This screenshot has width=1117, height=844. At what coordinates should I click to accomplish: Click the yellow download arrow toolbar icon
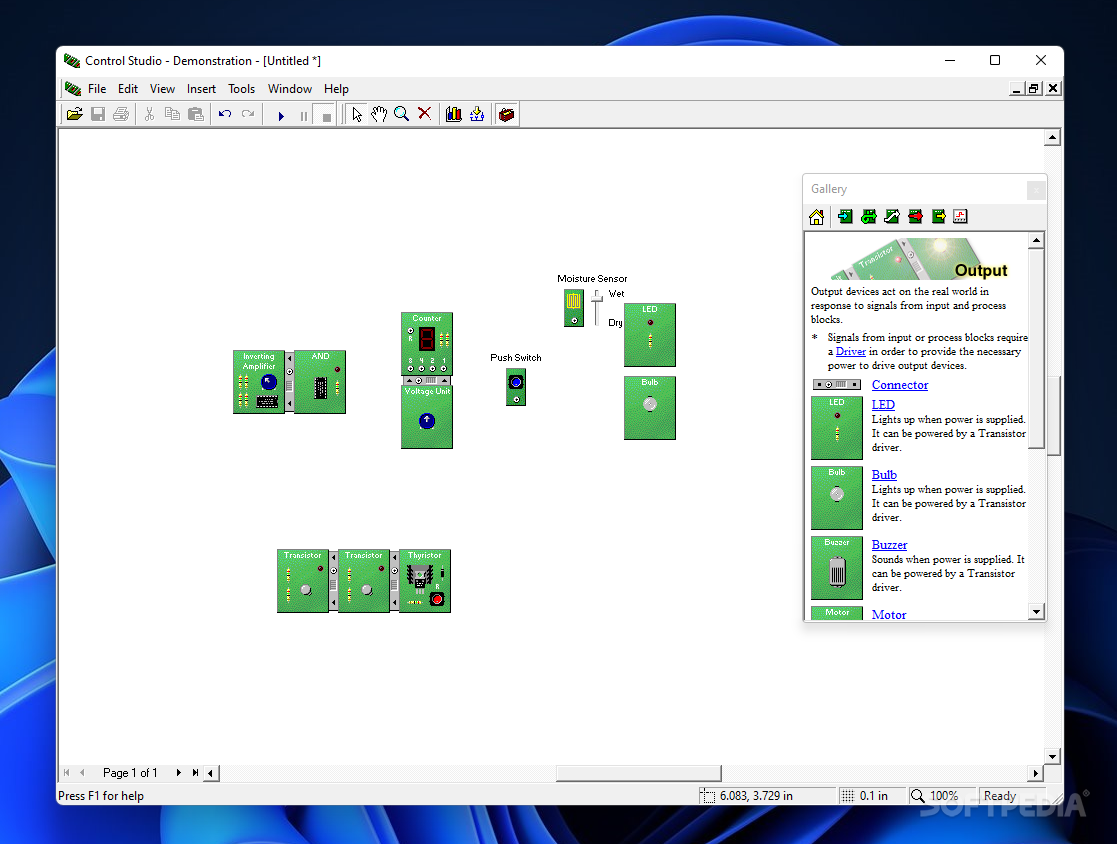click(x=477, y=114)
